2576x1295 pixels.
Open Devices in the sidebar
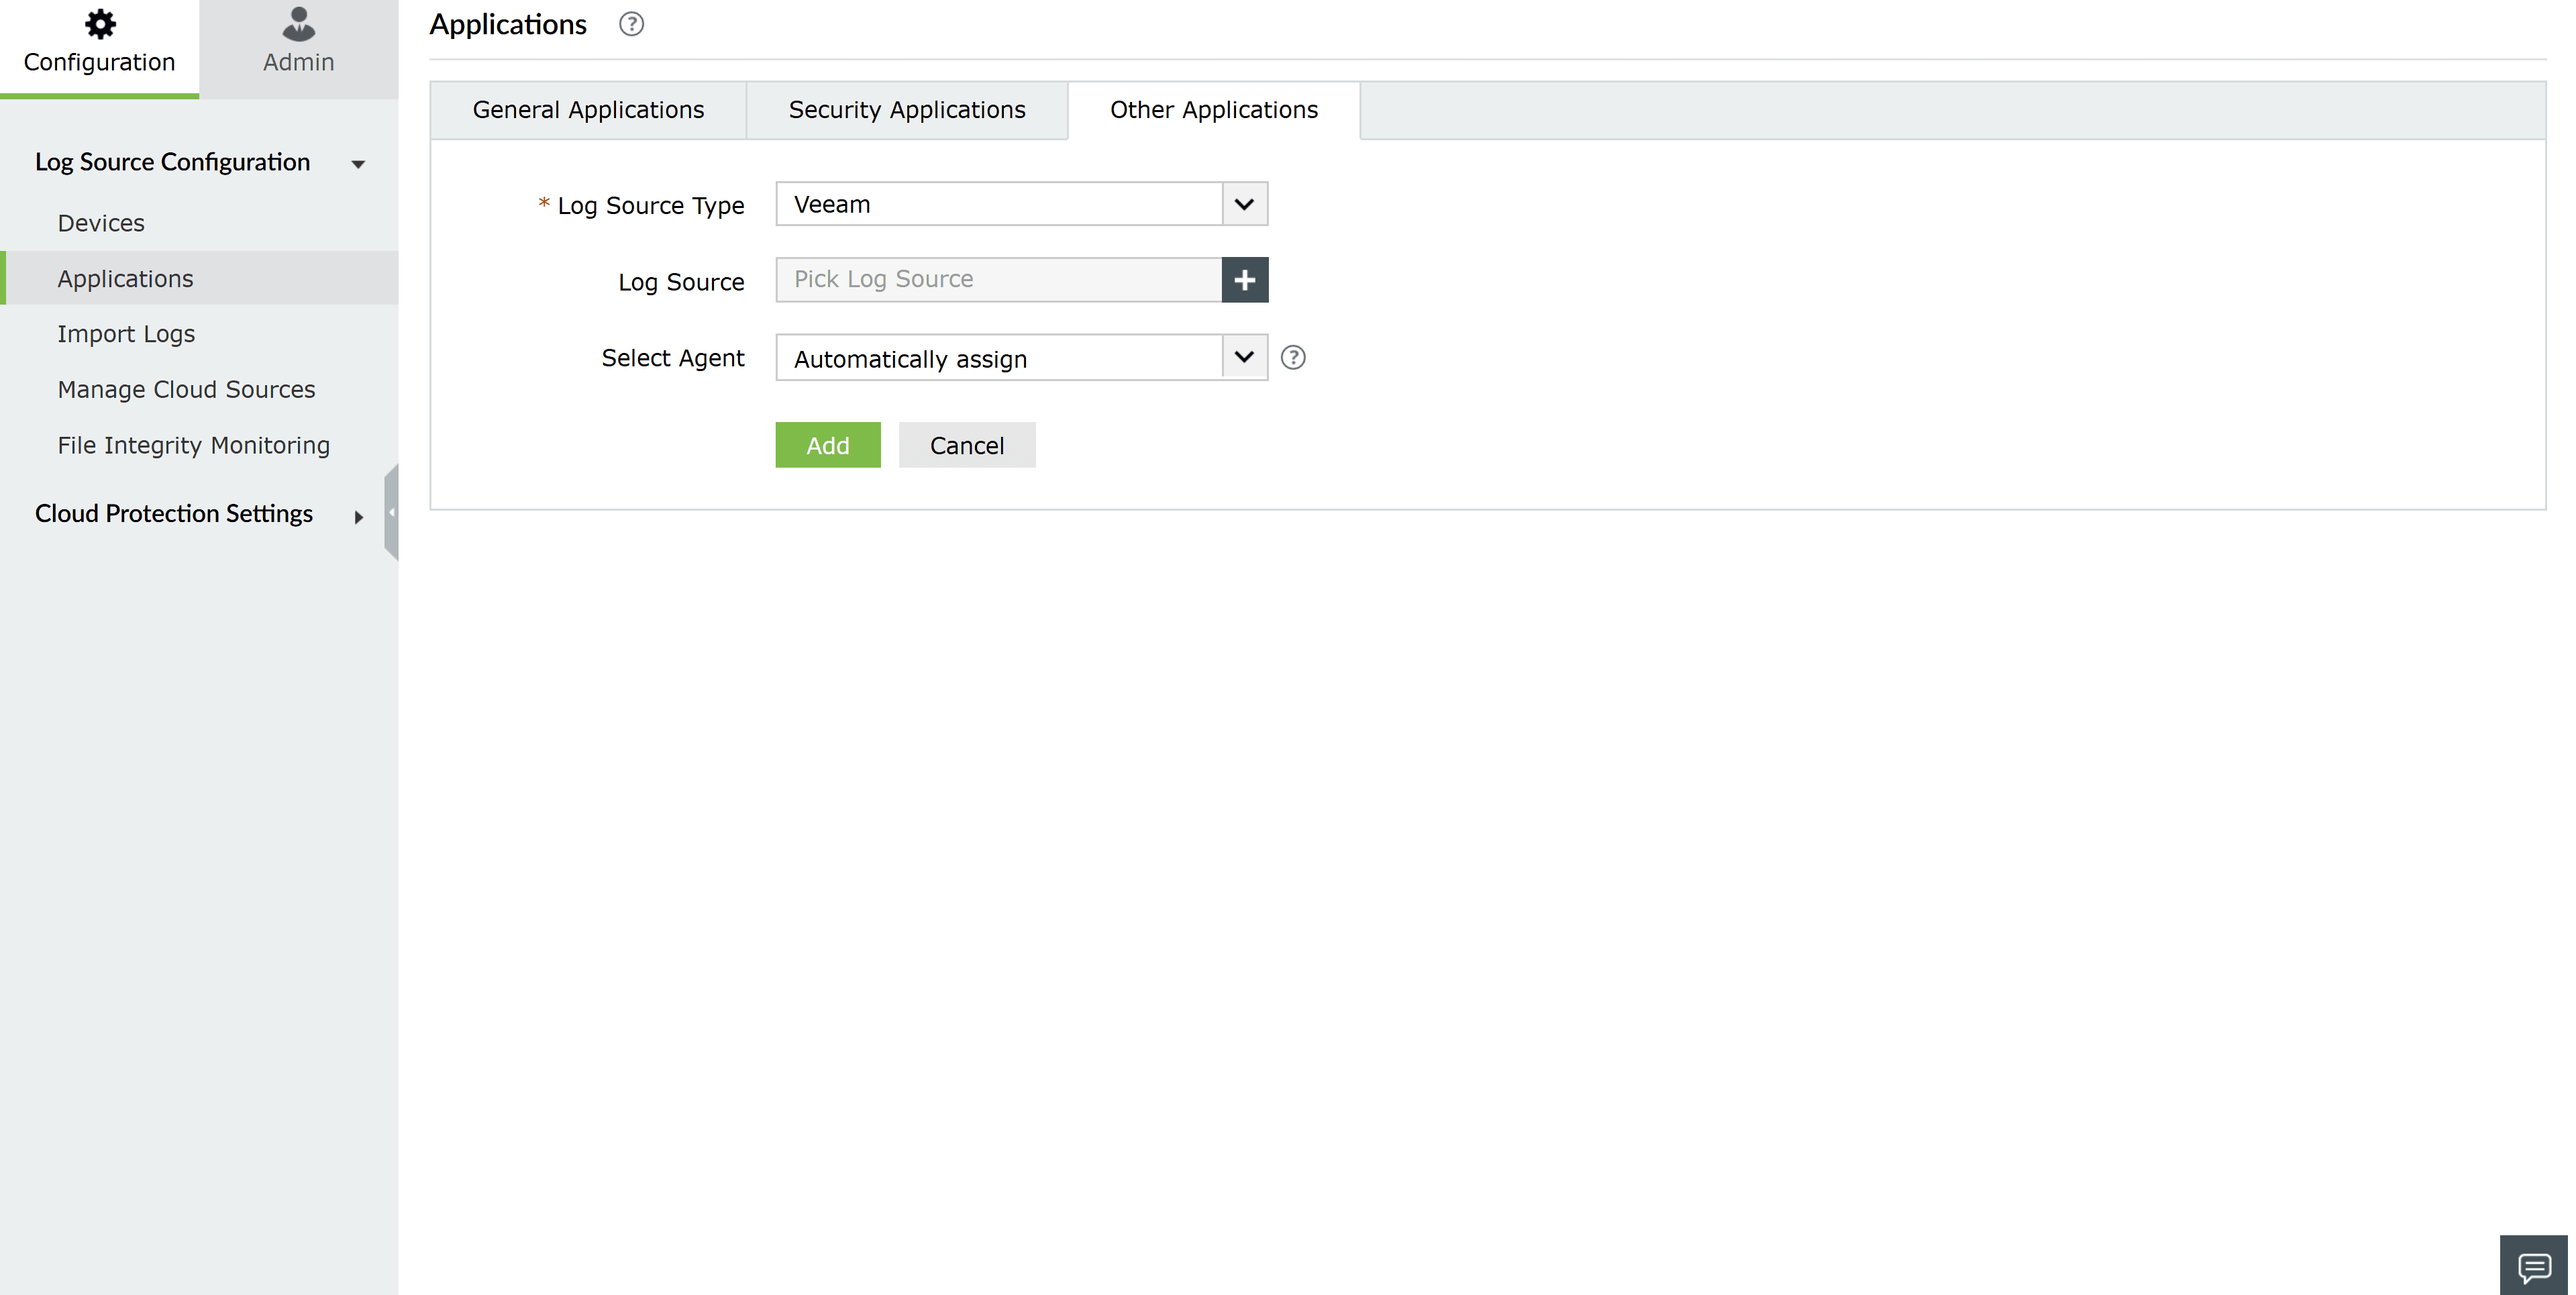[100, 222]
